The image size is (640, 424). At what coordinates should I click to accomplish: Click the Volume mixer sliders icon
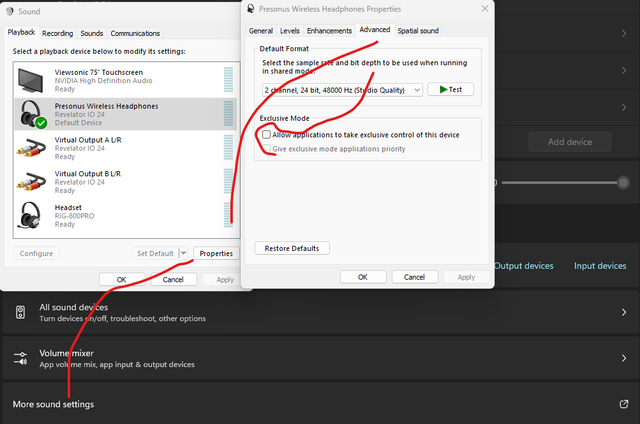[x=20, y=358]
